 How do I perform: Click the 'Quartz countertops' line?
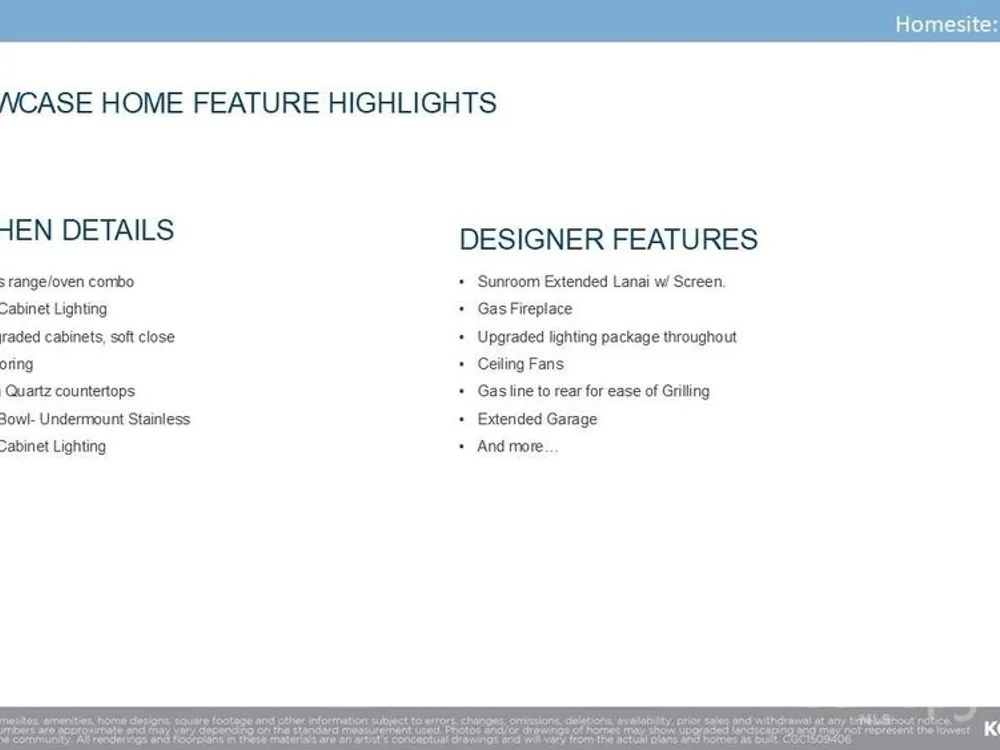point(68,391)
